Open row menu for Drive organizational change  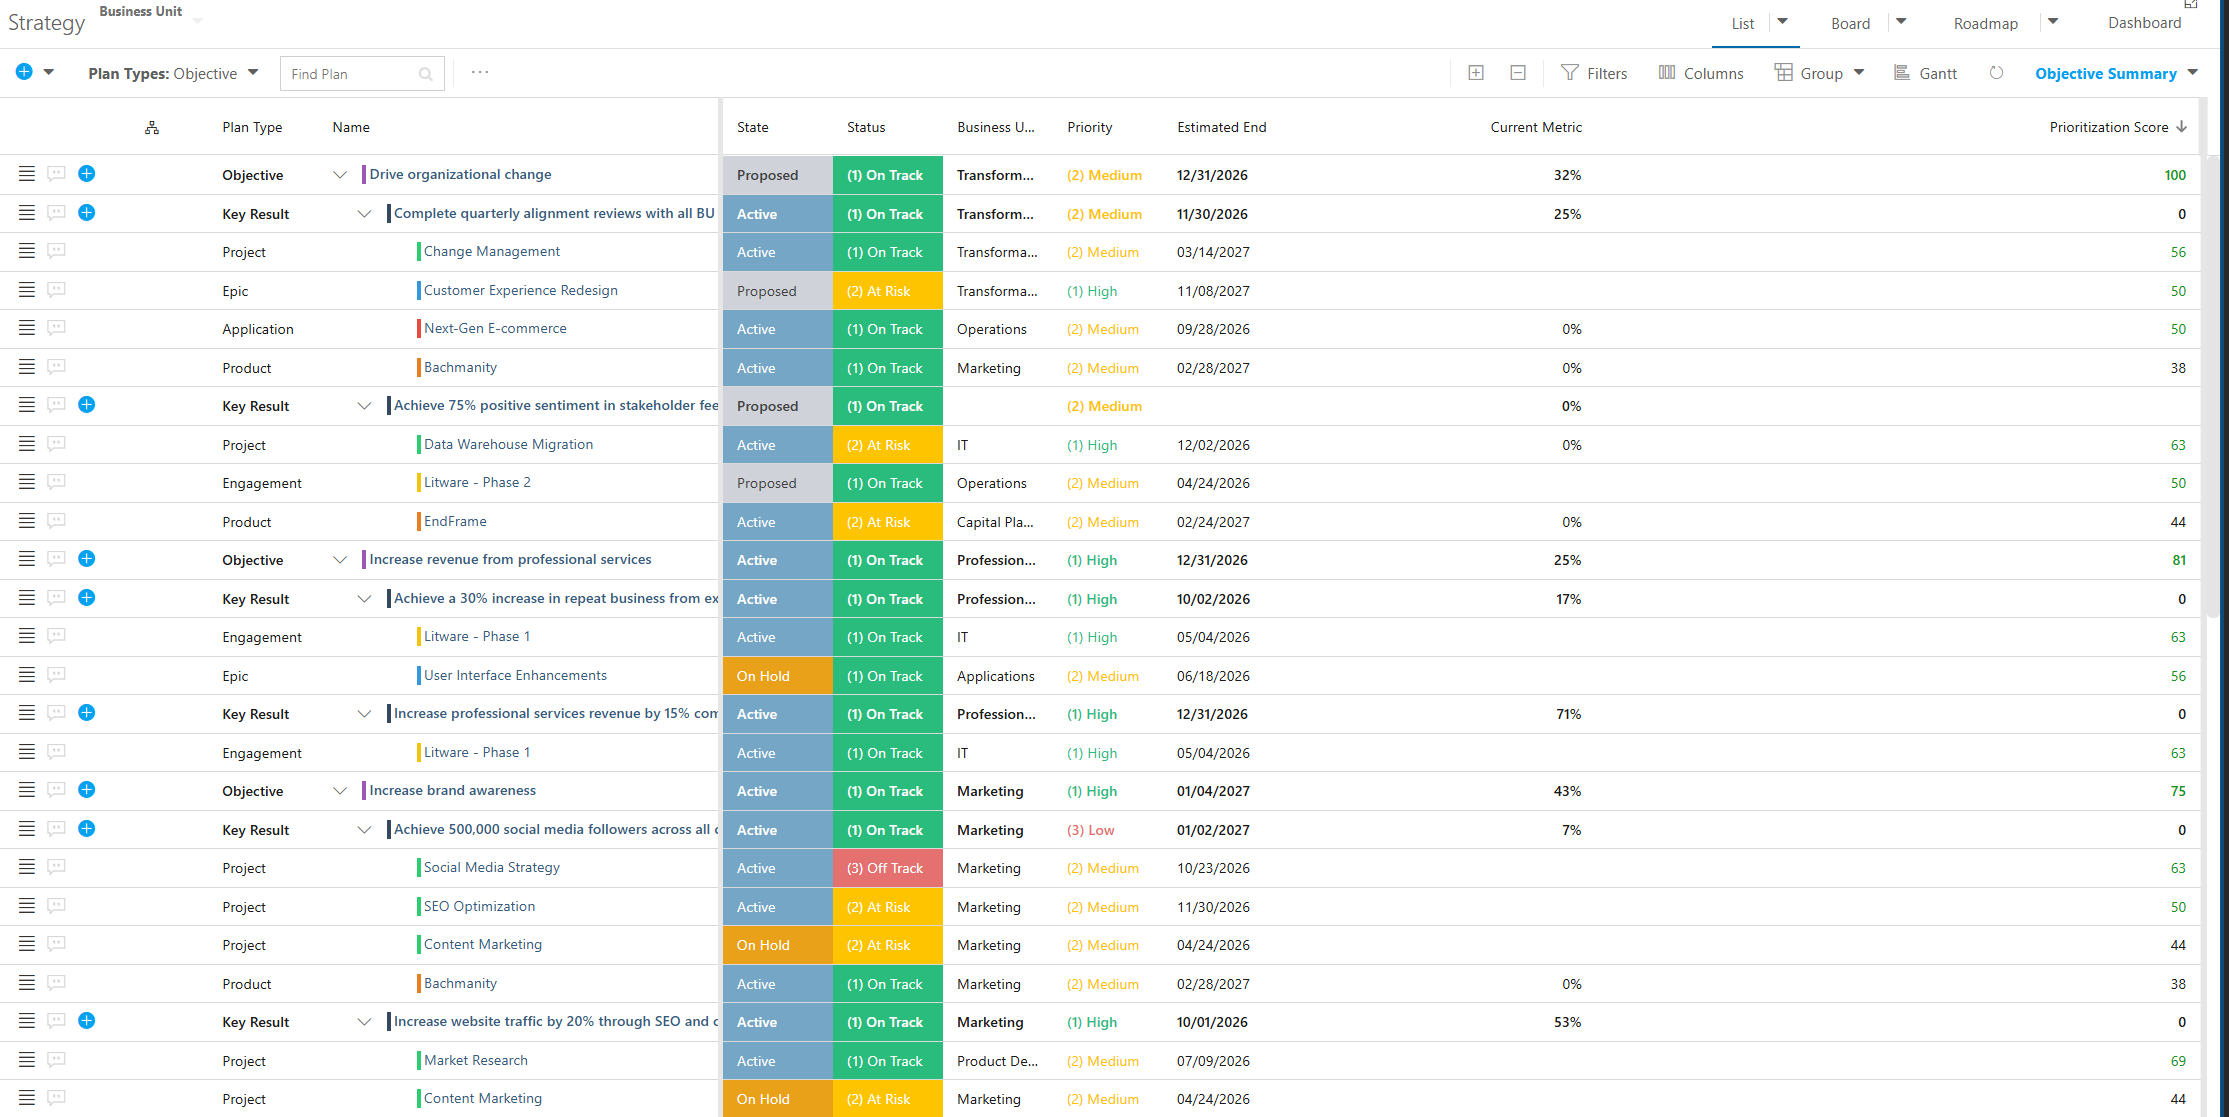(27, 174)
